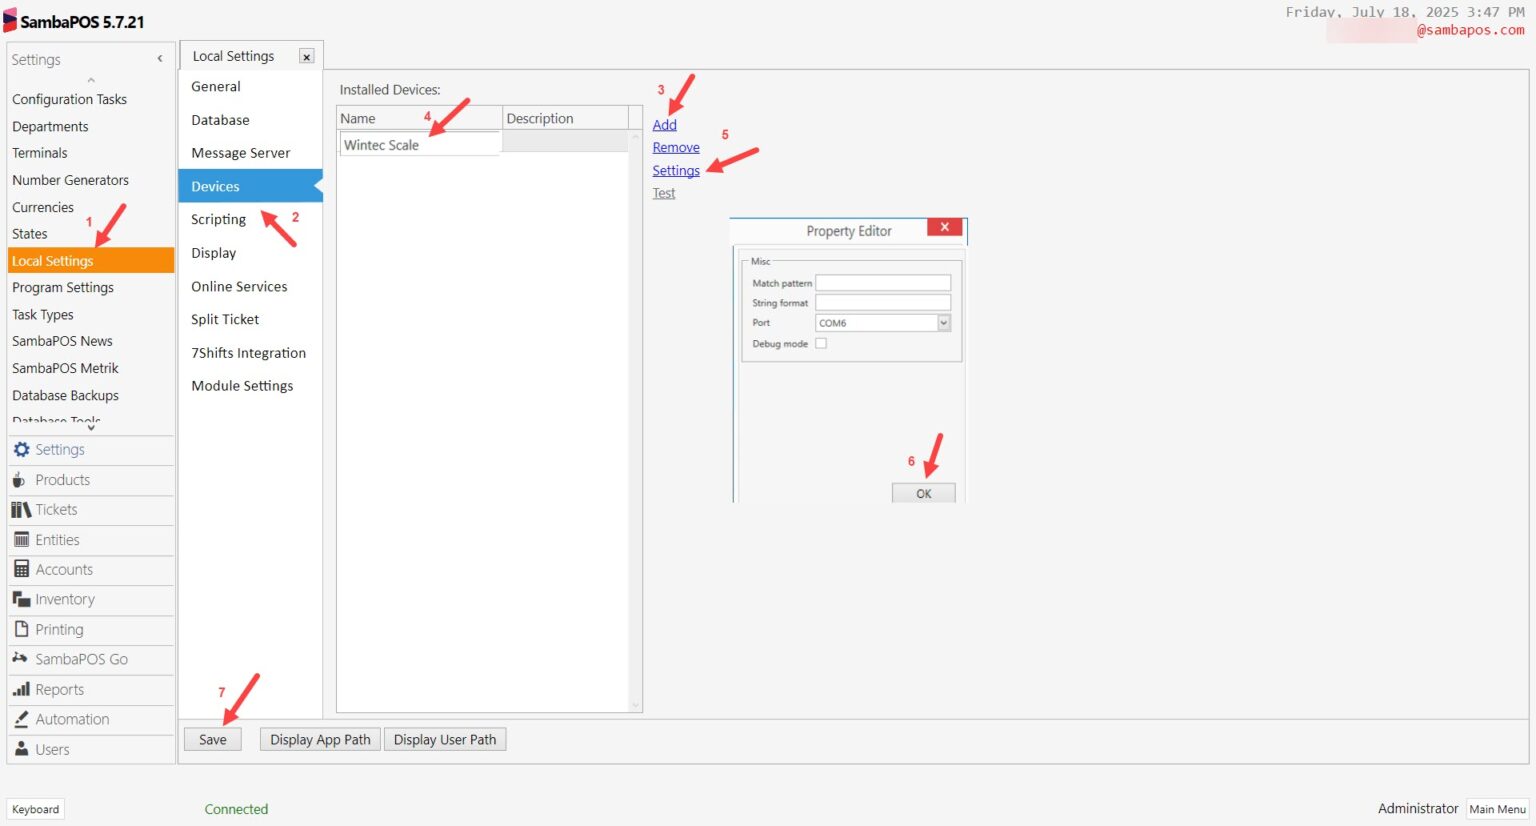This screenshot has width=1536, height=826.
Task: Switch to the Scripting section
Action: click(218, 219)
